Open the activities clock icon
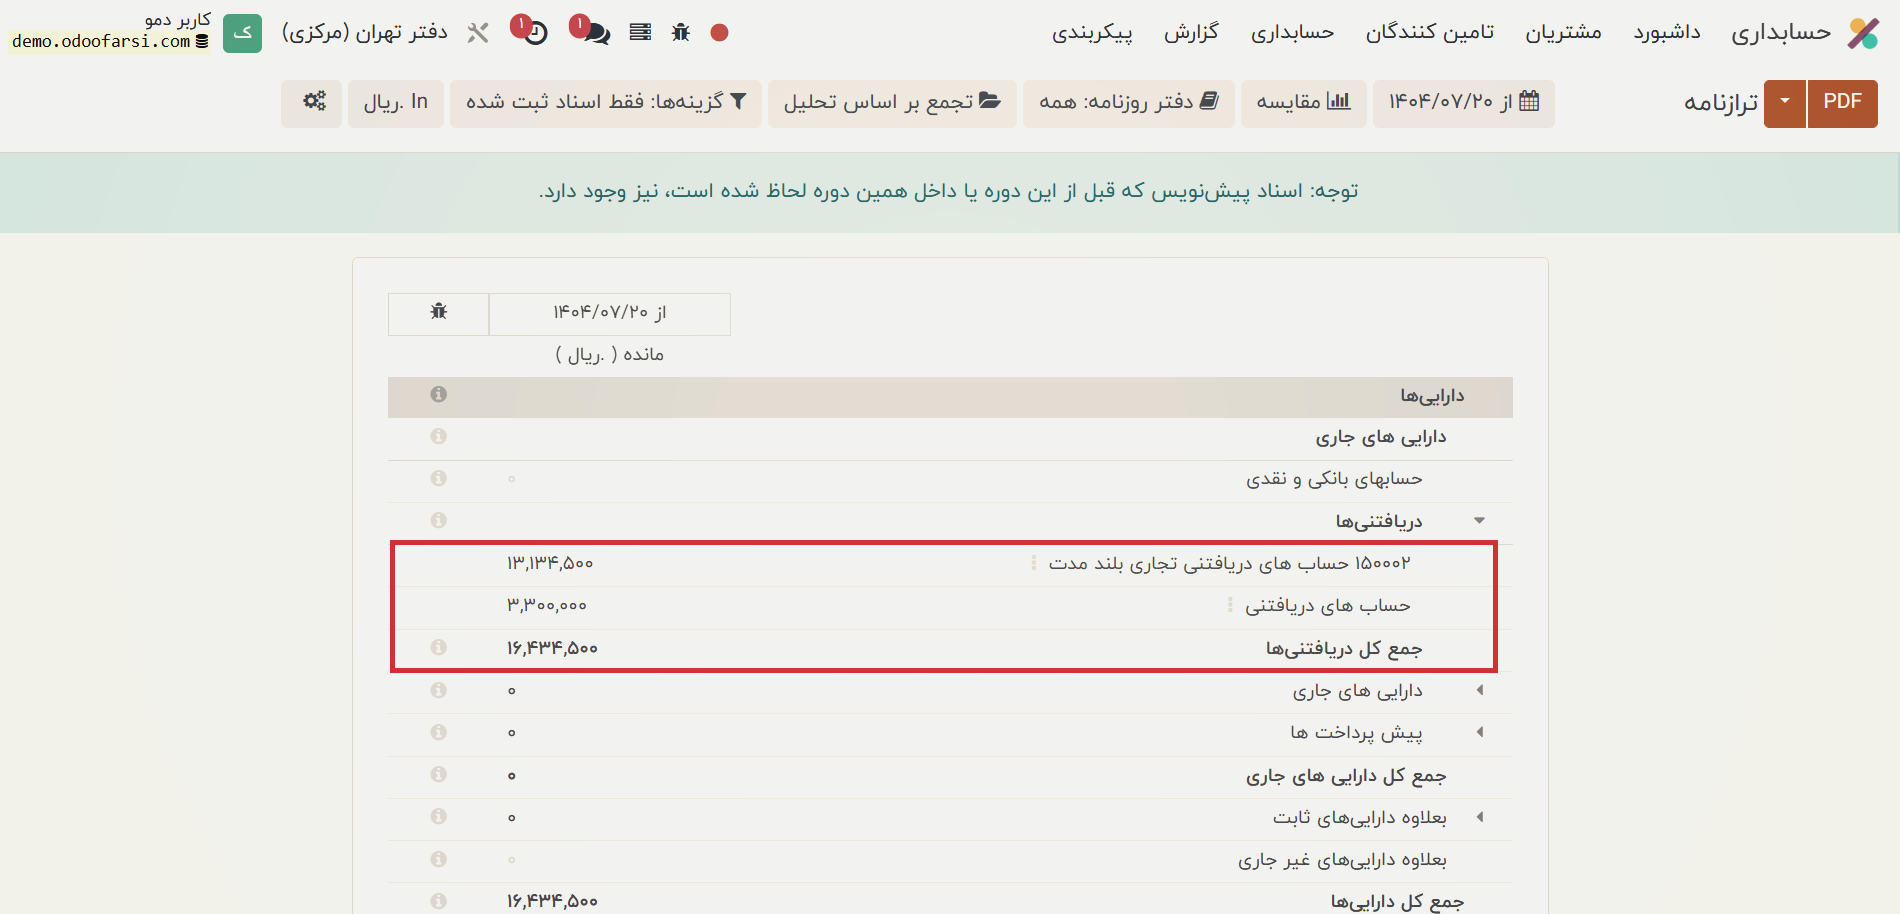The image size is (1900, 914). [x=535, y=33]
